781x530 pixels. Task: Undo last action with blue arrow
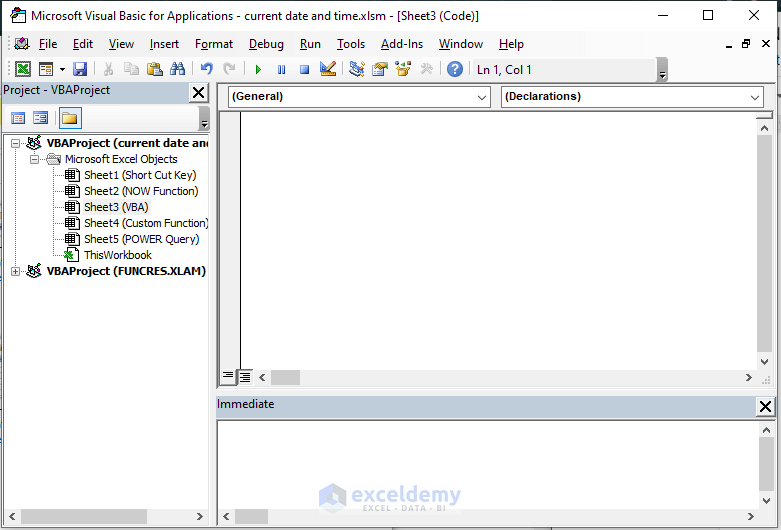pyautogui.click(x=206, y=69)
